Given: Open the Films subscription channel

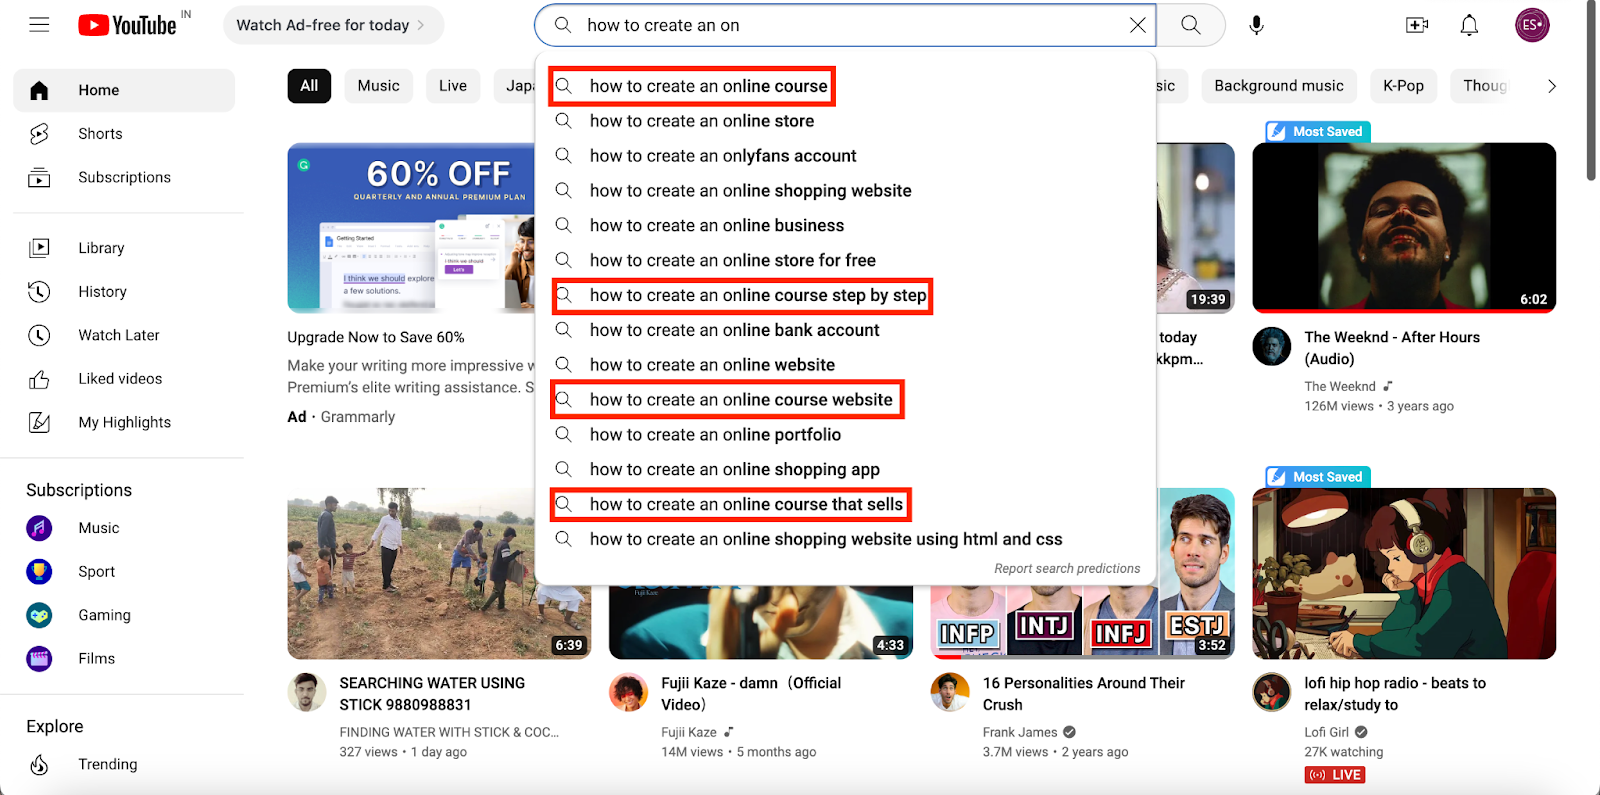Looking at the screenshot, I should tap(124, 659).
